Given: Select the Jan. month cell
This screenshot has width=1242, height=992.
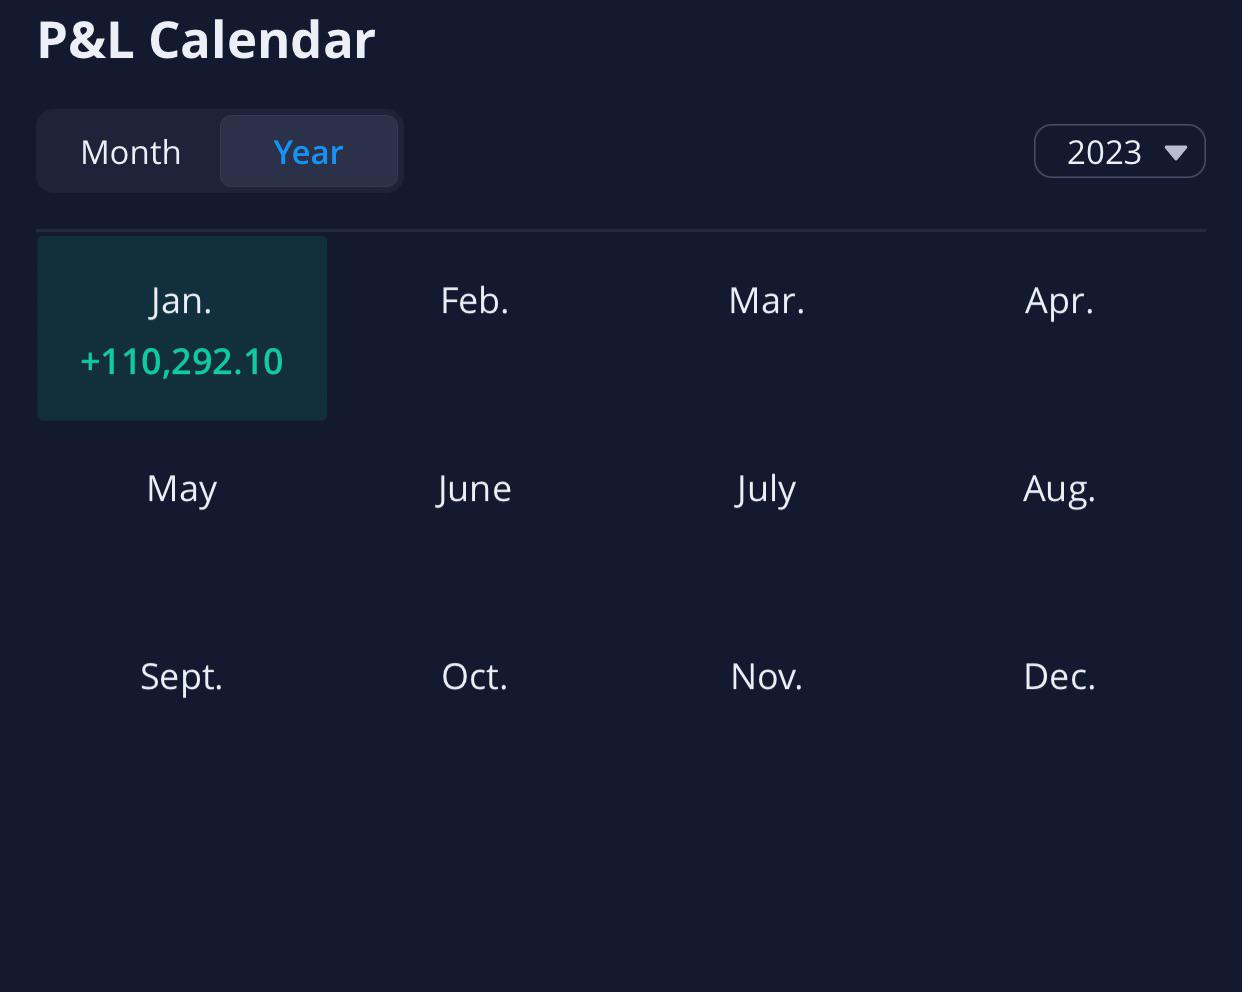Looking at the screenshot, I should coord(182,328).
